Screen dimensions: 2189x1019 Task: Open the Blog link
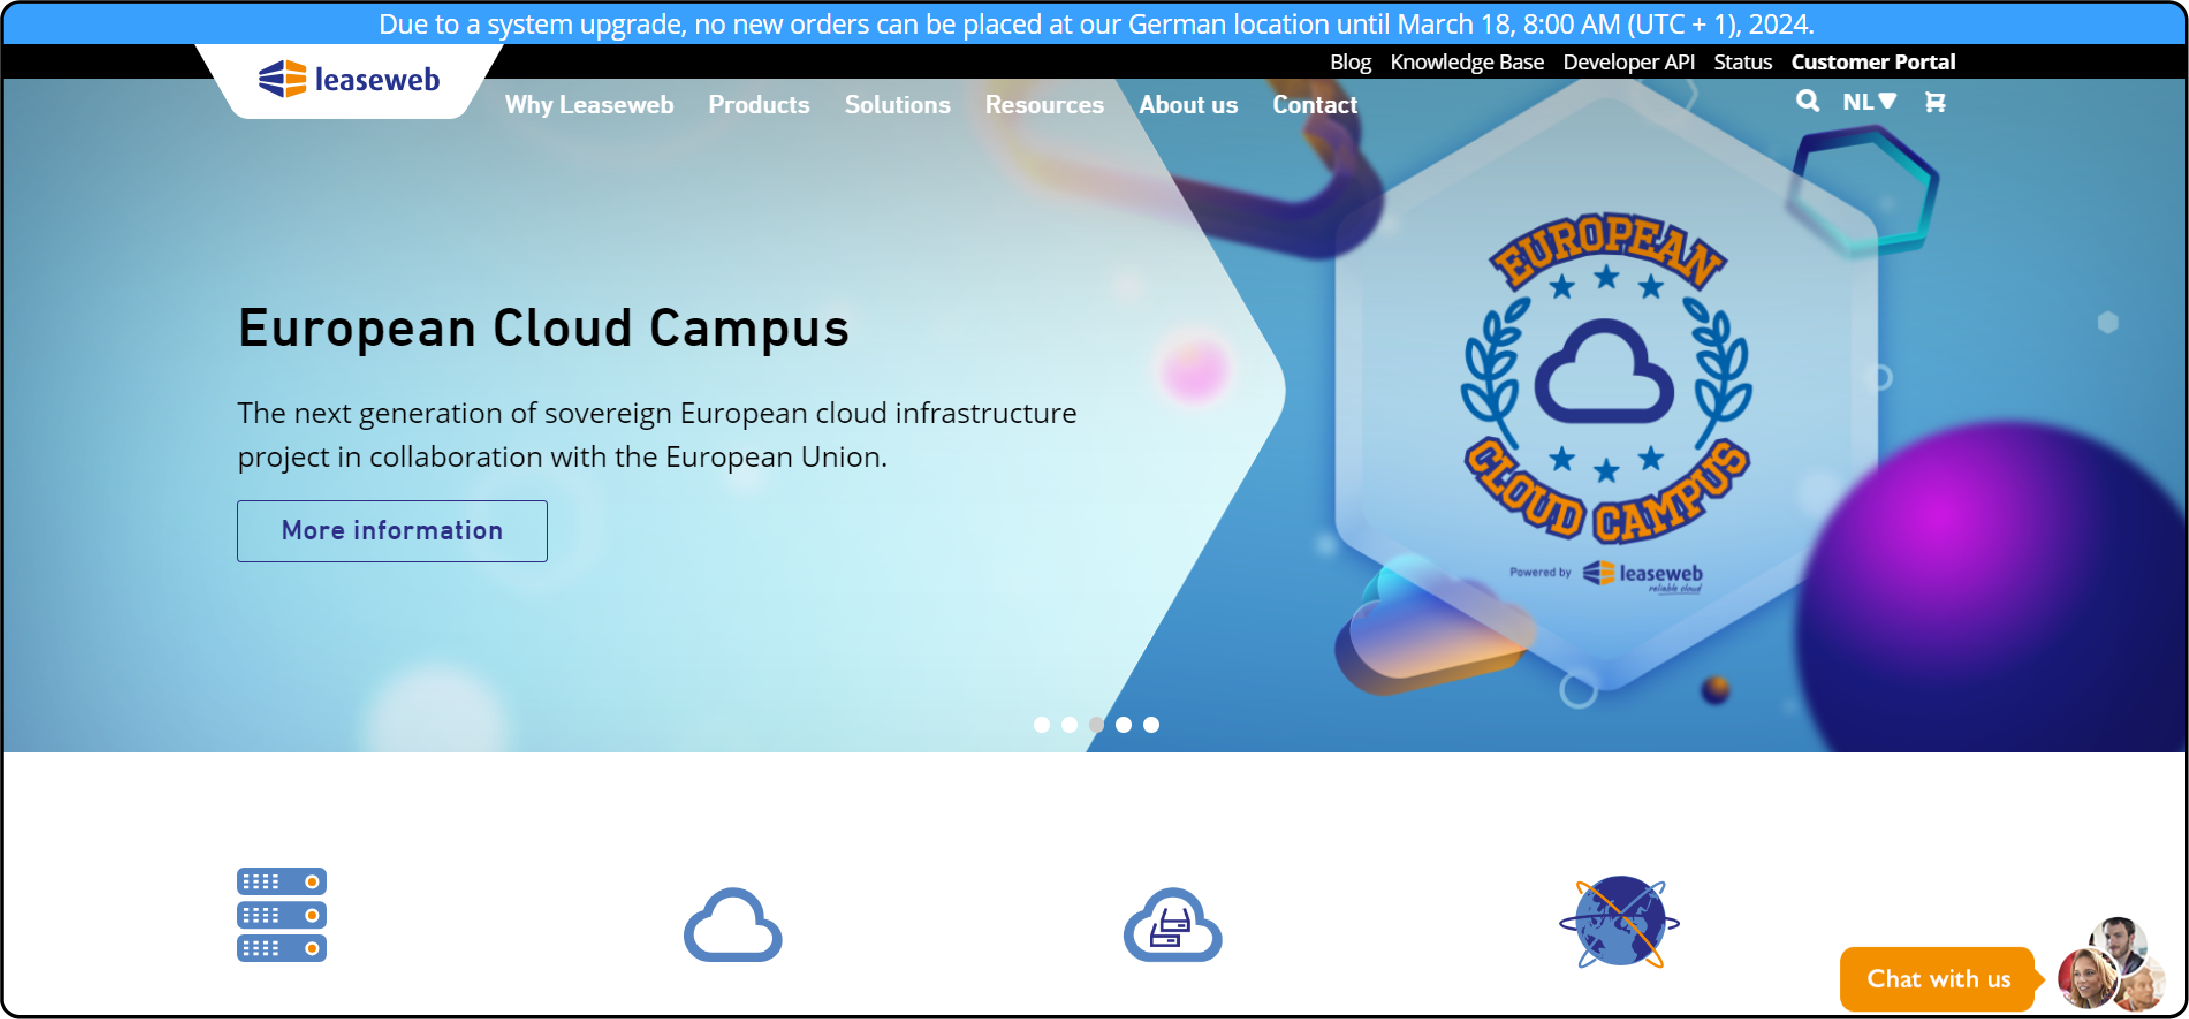tap(1350, 62)
